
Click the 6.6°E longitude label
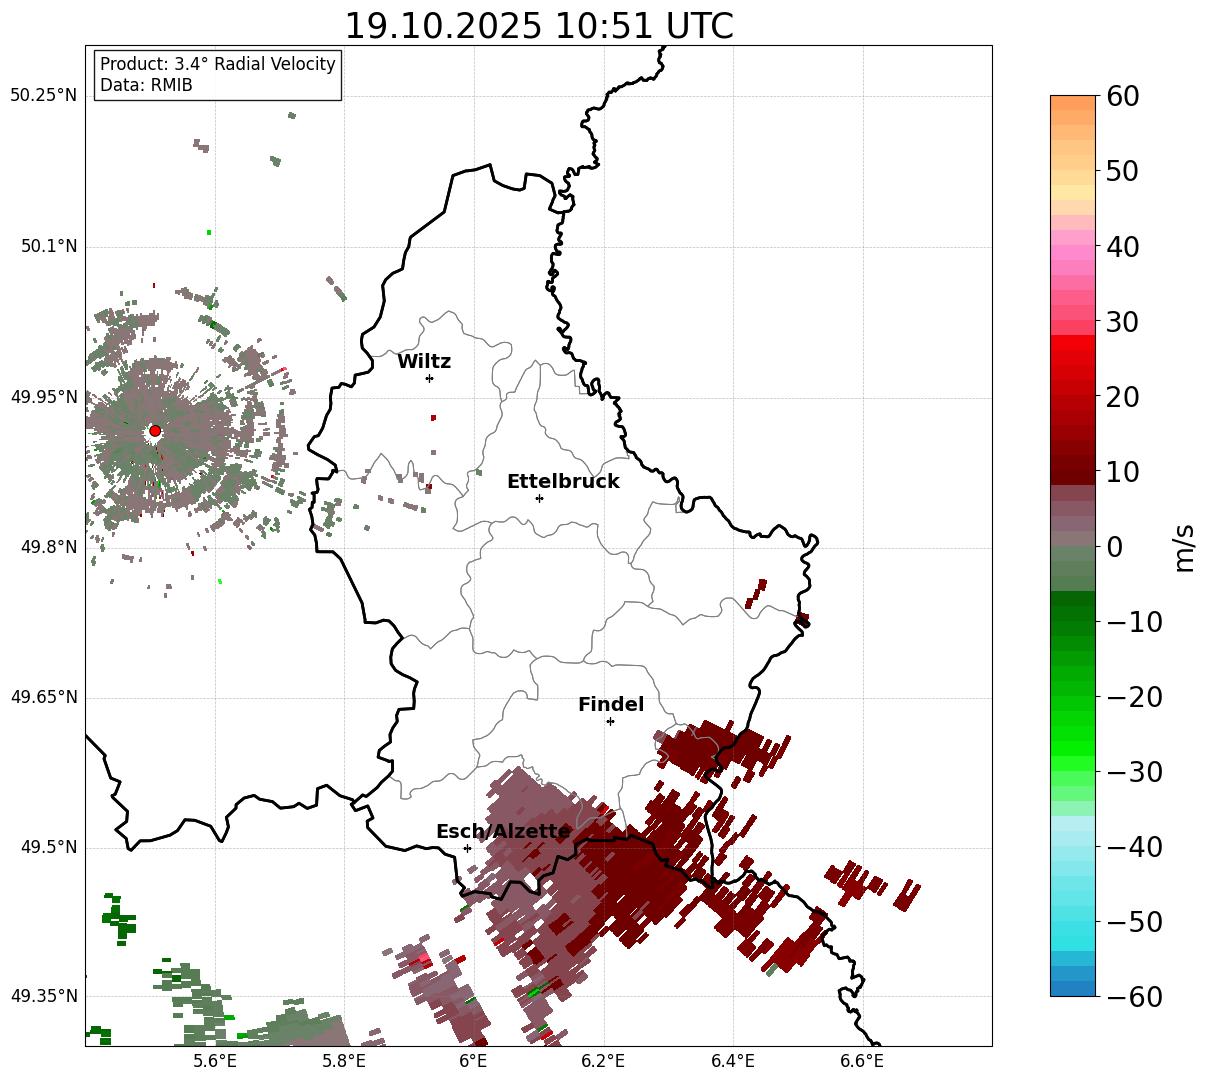click(862, 1062)
